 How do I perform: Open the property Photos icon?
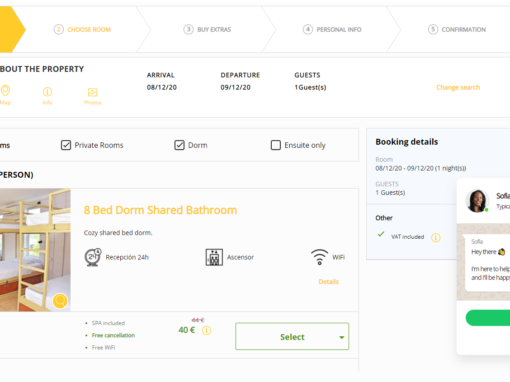click(x=92, y=92)
